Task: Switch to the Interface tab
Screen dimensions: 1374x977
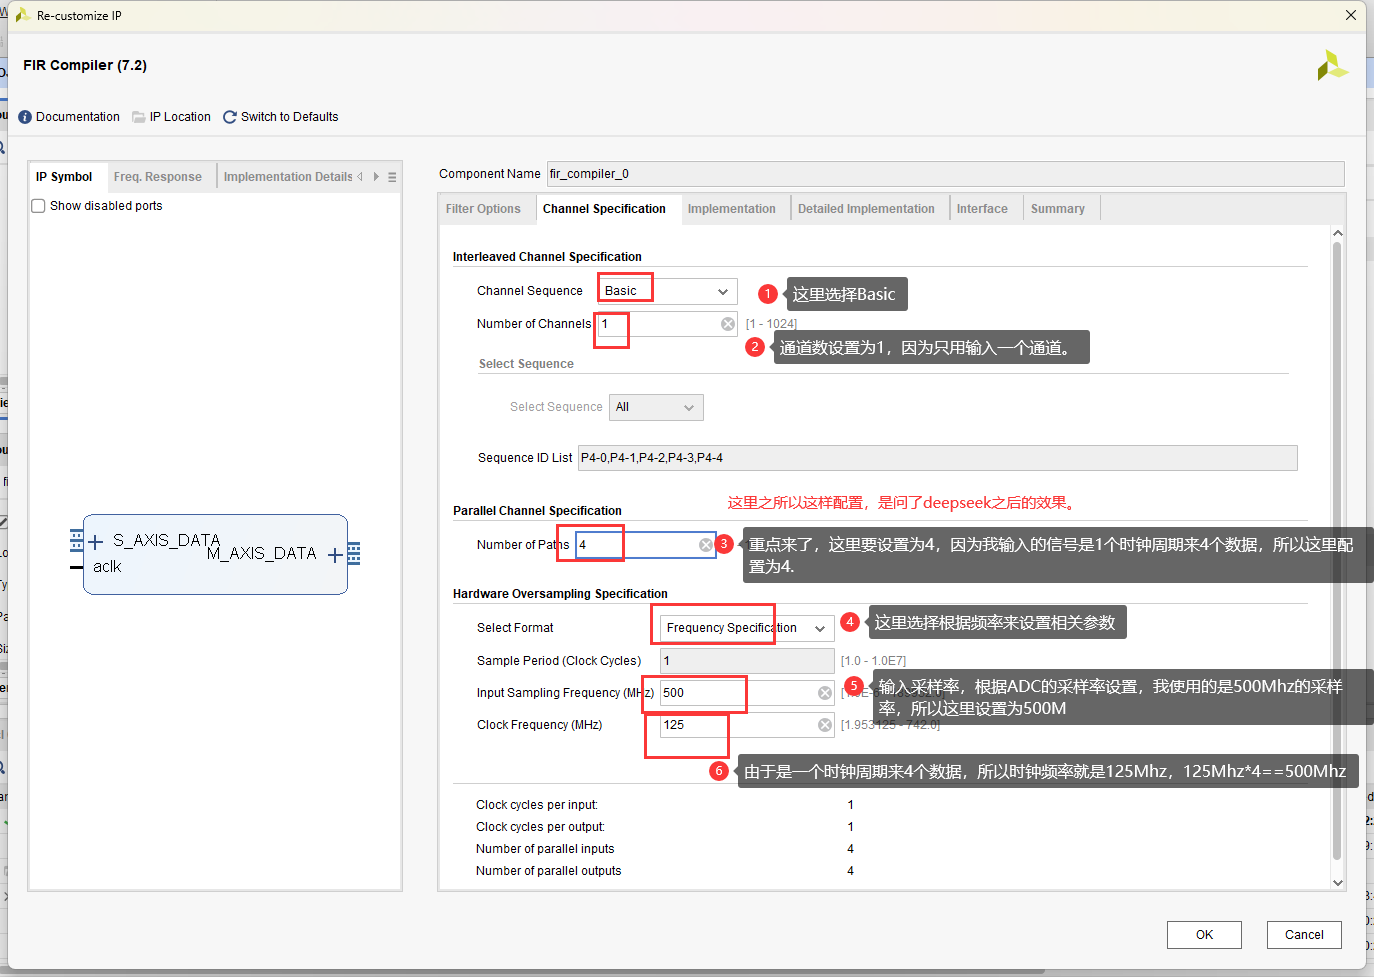Action: coord(982,209)
